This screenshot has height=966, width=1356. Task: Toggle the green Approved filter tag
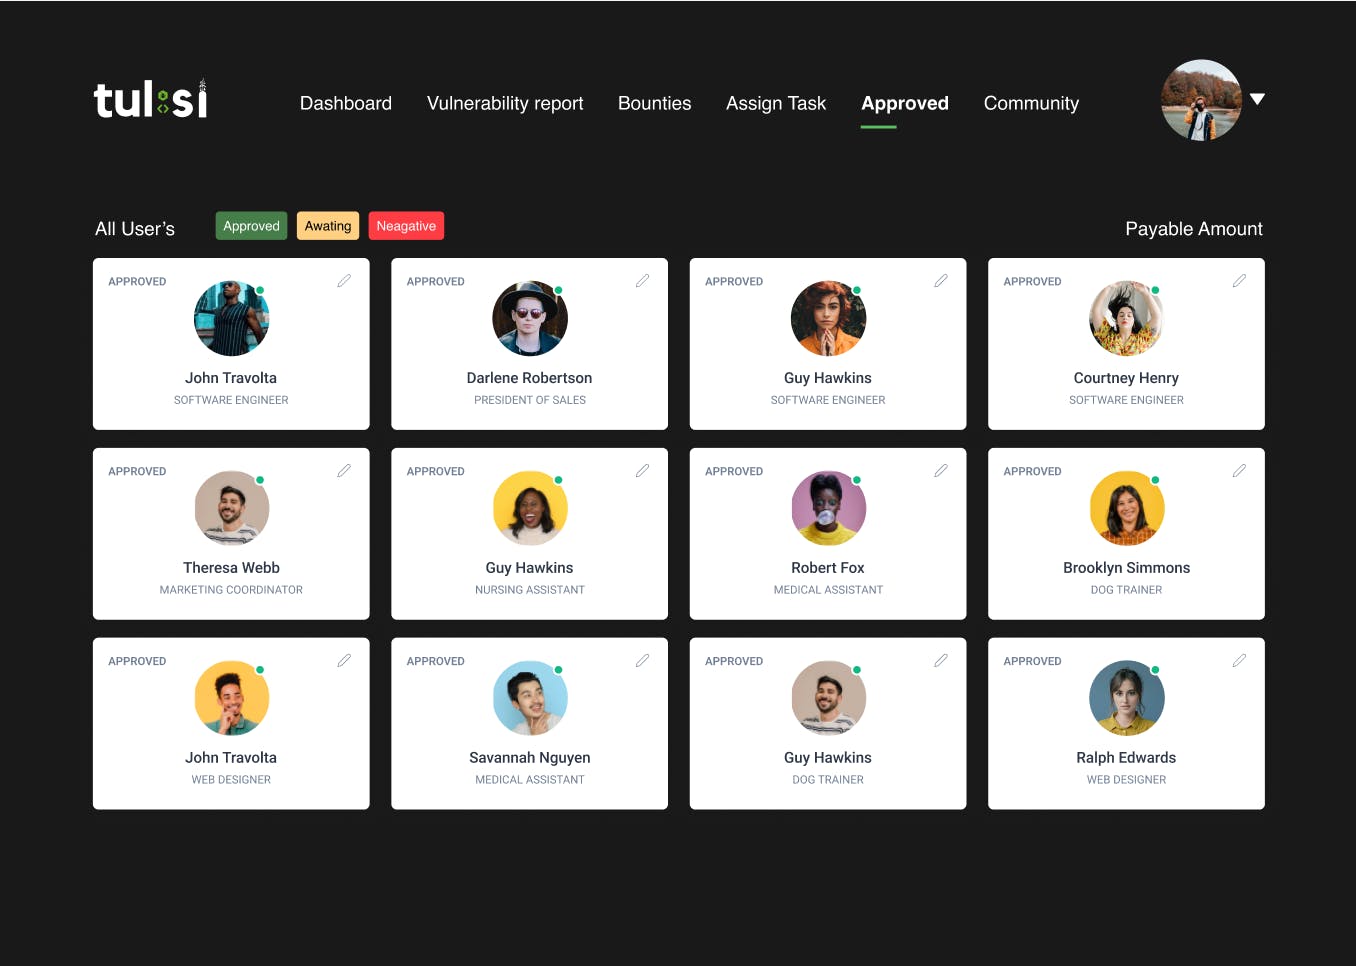(251, 226)
